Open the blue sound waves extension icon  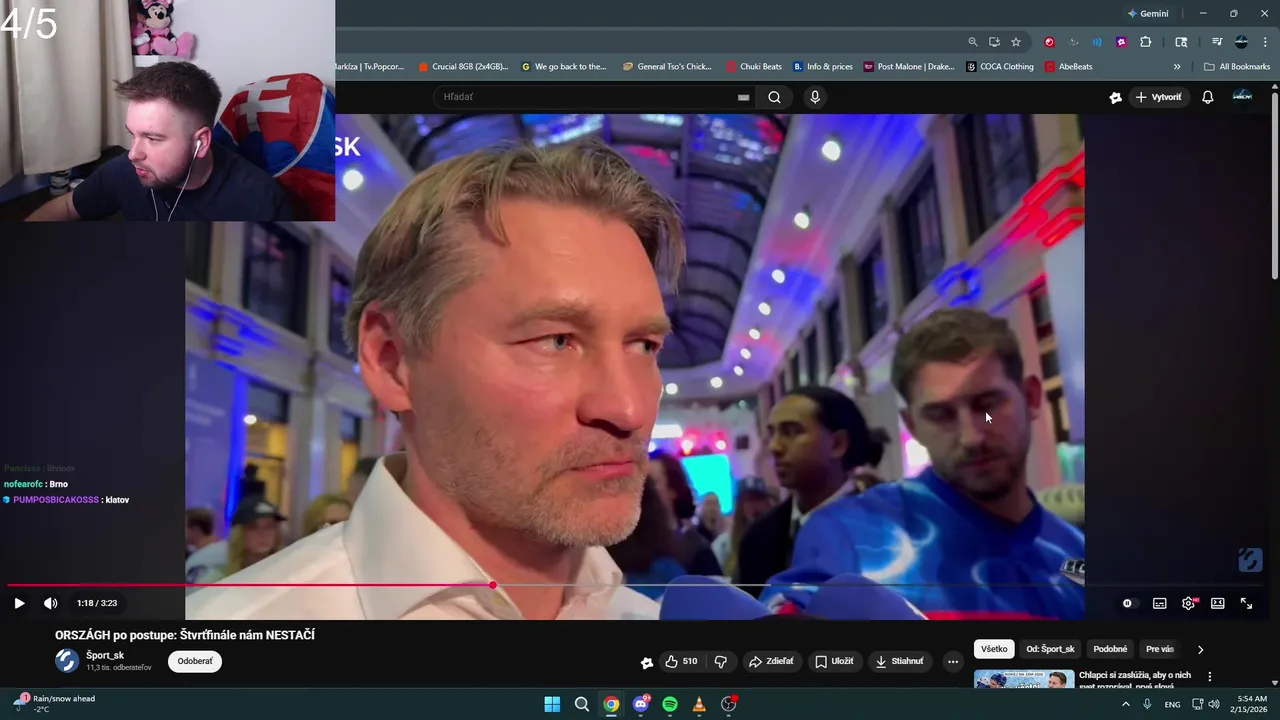click(x=1097, y=42)
